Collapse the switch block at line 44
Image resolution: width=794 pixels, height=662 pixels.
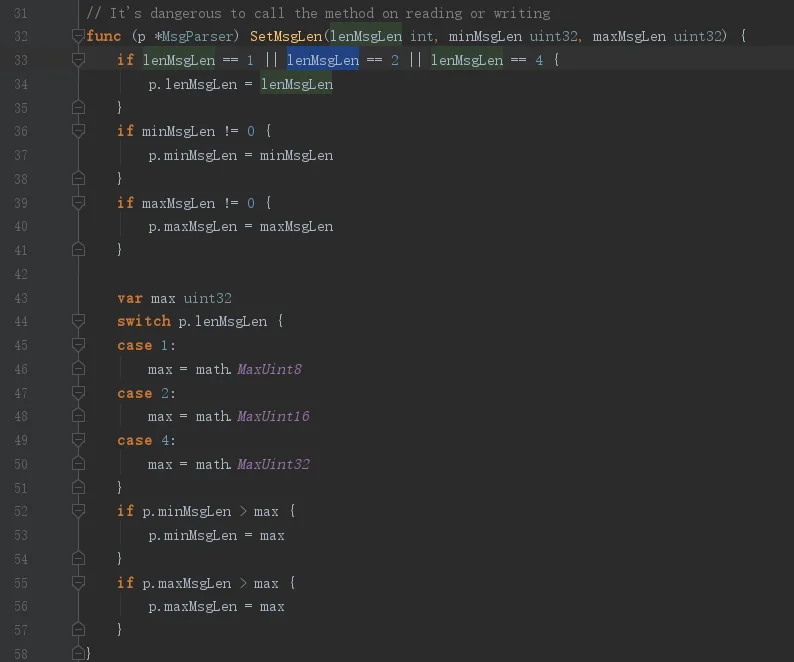[78, 321]
